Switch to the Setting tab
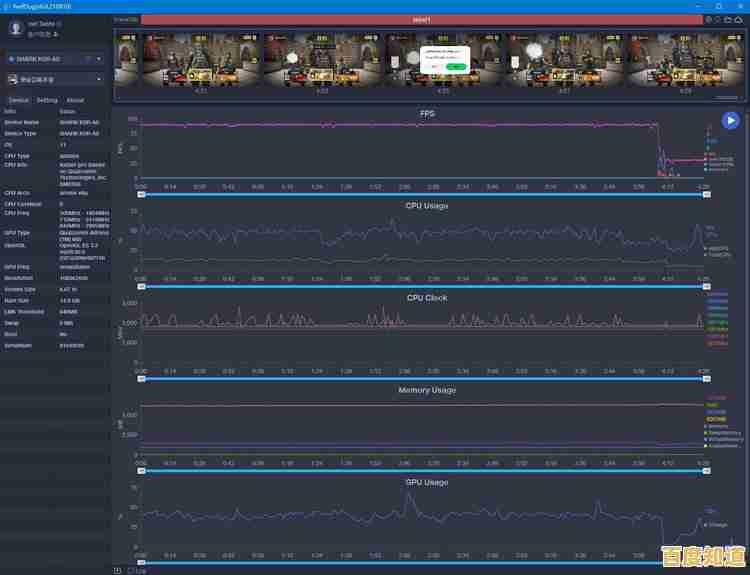Screen dimensions: 750x575 click(47, 100)
